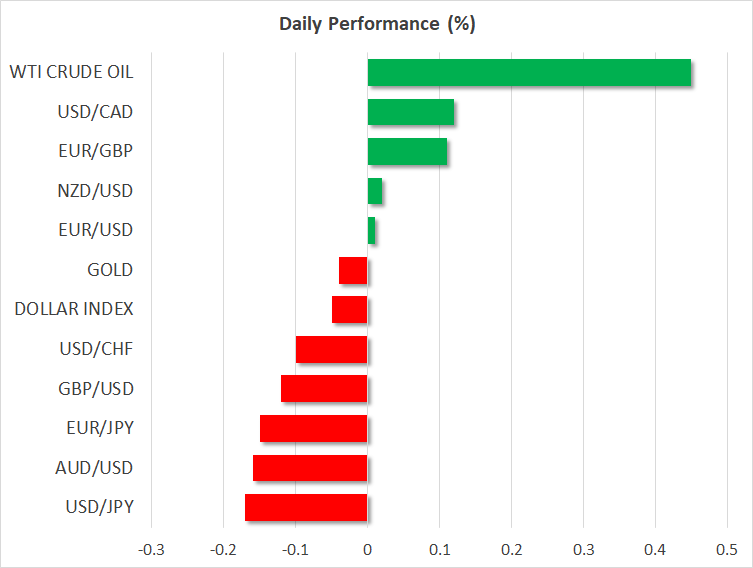This screenshot has height=568, width=753.
Task: Click the WTI CRUDE OIL axis label
Action: coord(71,72)
